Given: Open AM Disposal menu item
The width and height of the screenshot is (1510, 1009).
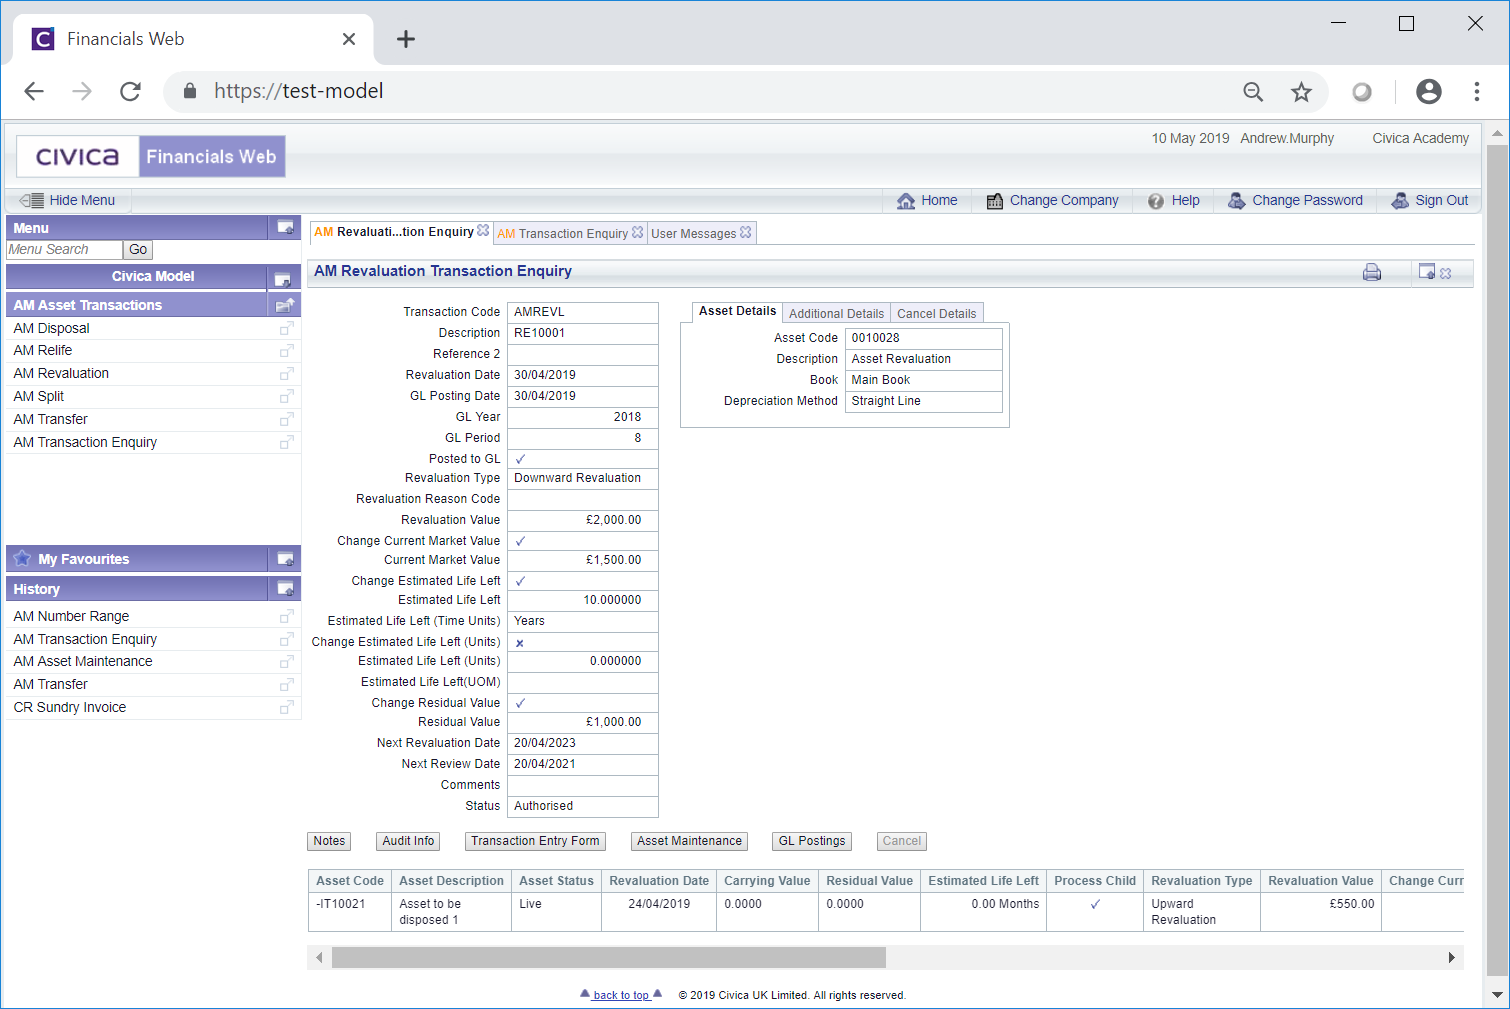Looking at the screenshot, I should pos(52,328).
